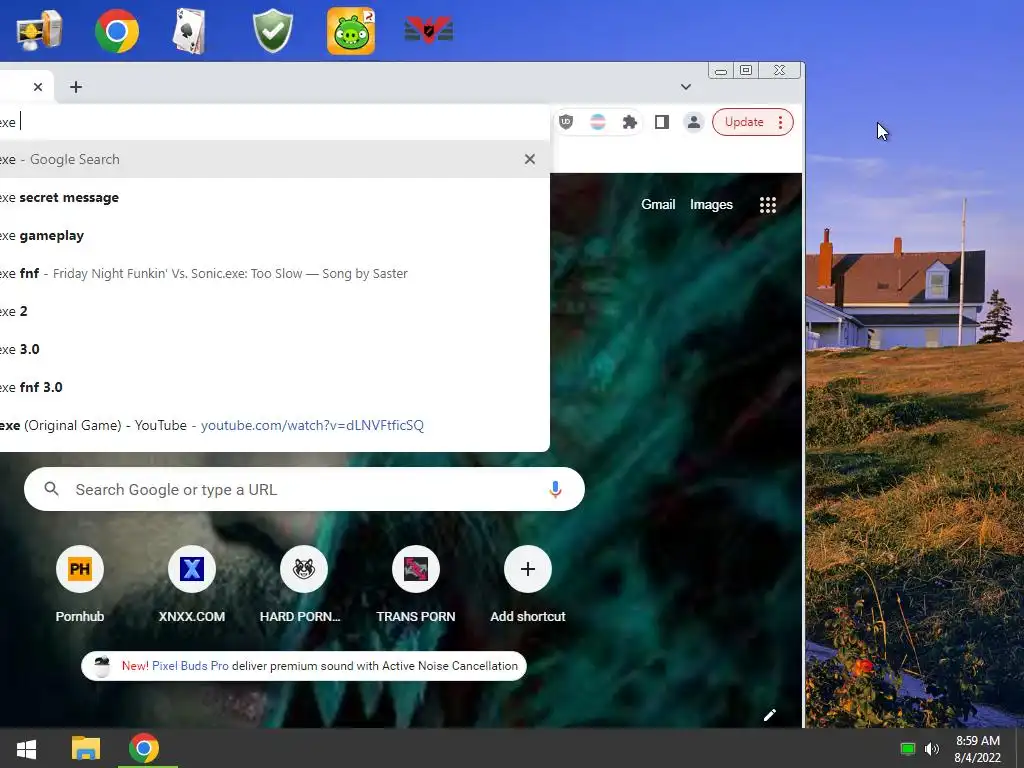Click the 'Search Google or type a URL' box
Image resolution: width=1024 pixels, height=768 pixels.
tap(304, 489)
